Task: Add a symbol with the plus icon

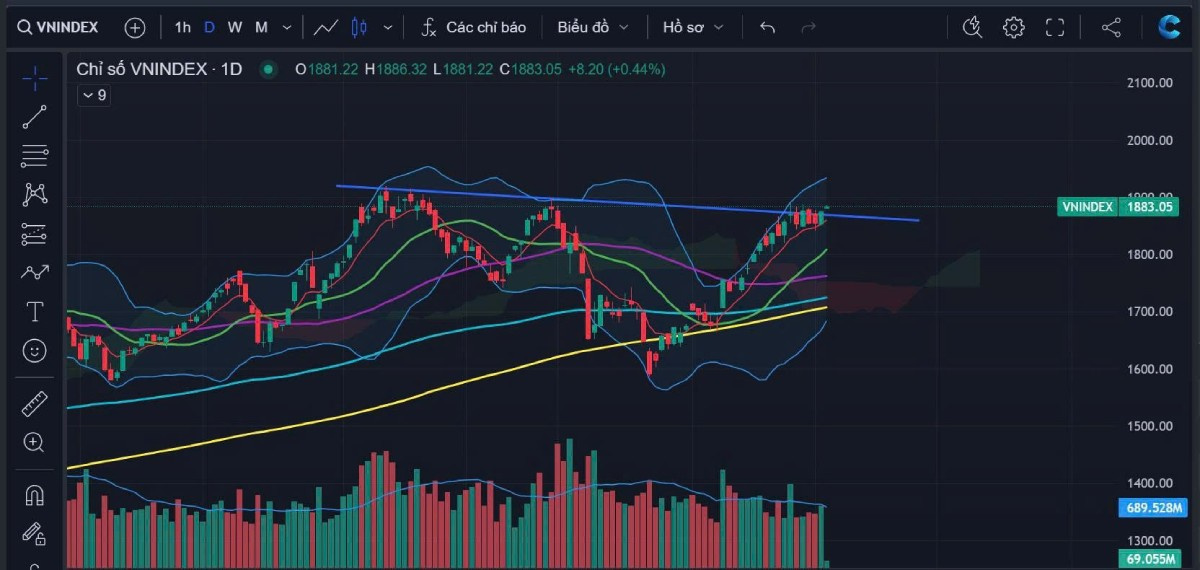Action: pos(135,27)
